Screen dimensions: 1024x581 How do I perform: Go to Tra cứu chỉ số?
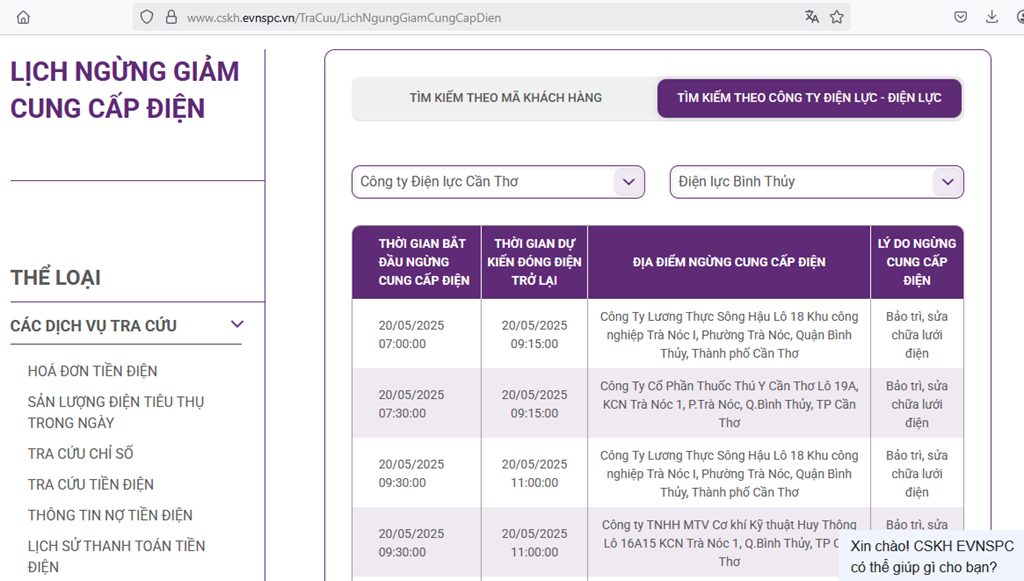[80, 453]
